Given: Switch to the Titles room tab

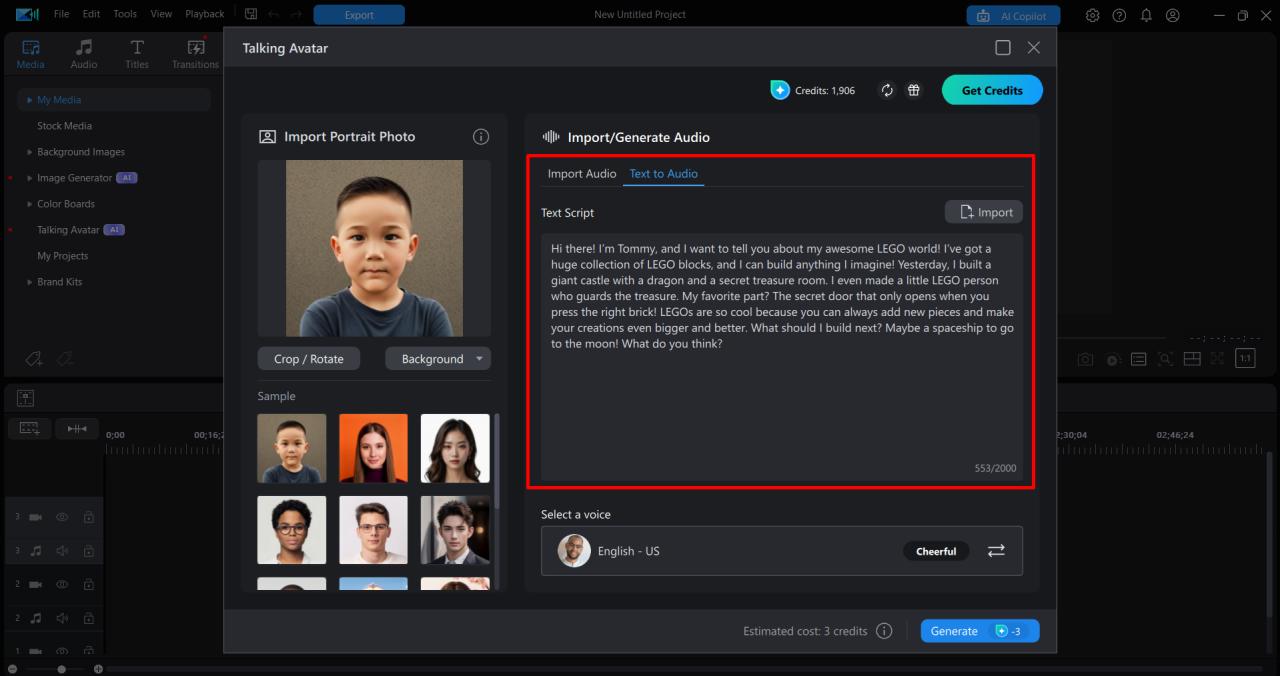Looking at the screenshot, I should pyautogui.click(x=137, y=54).
